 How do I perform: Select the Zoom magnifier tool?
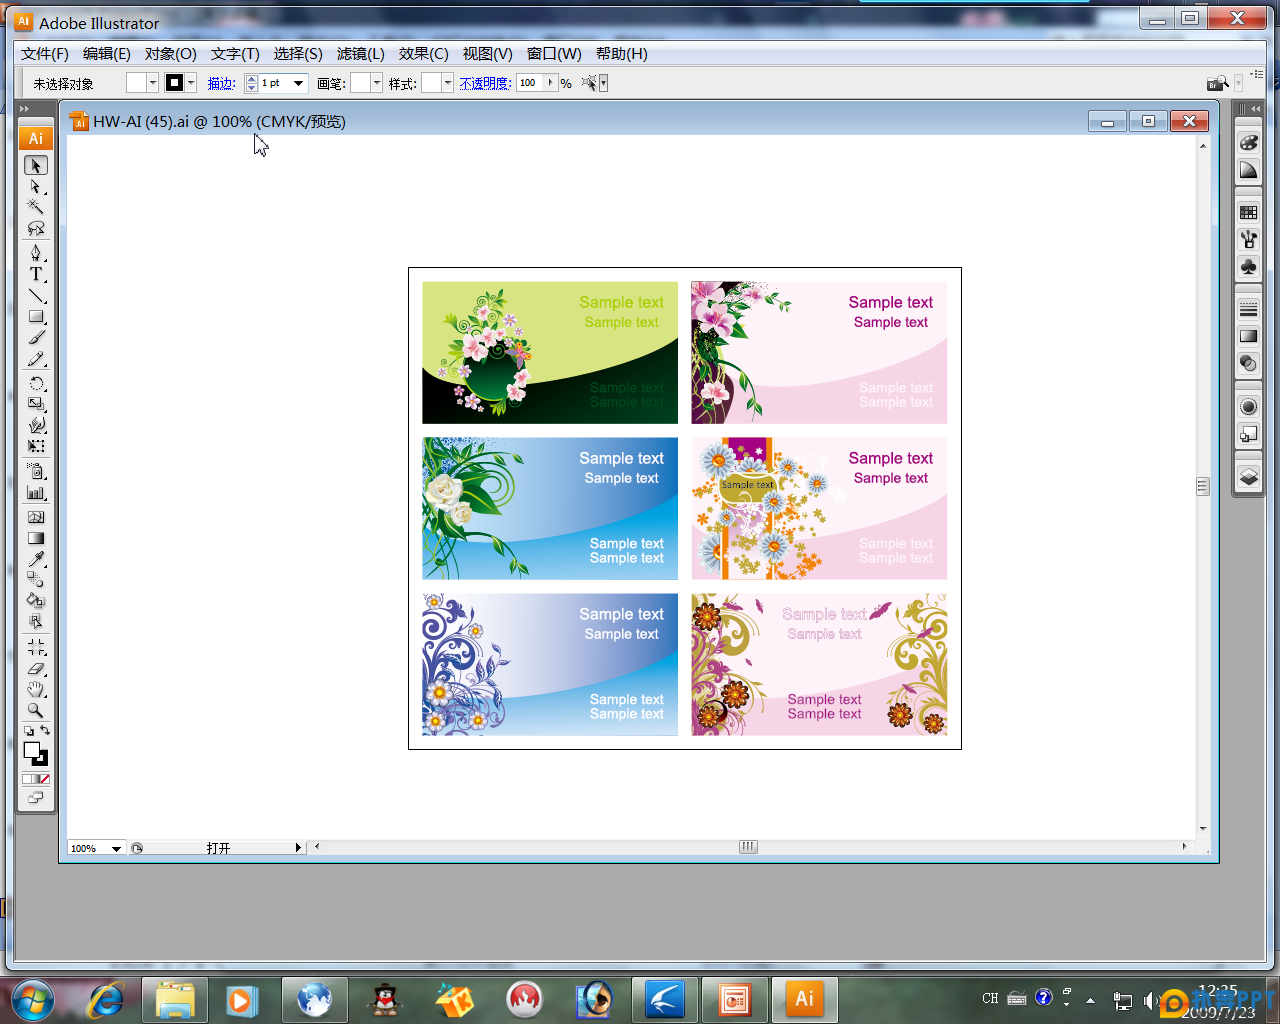click(36, 710)
